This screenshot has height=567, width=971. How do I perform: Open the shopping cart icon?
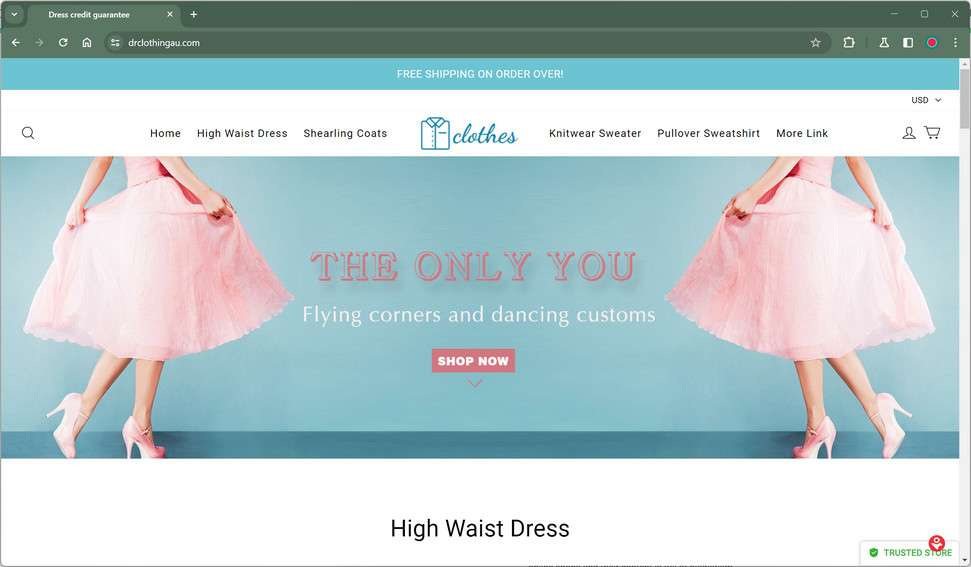(x=932, y=132)
